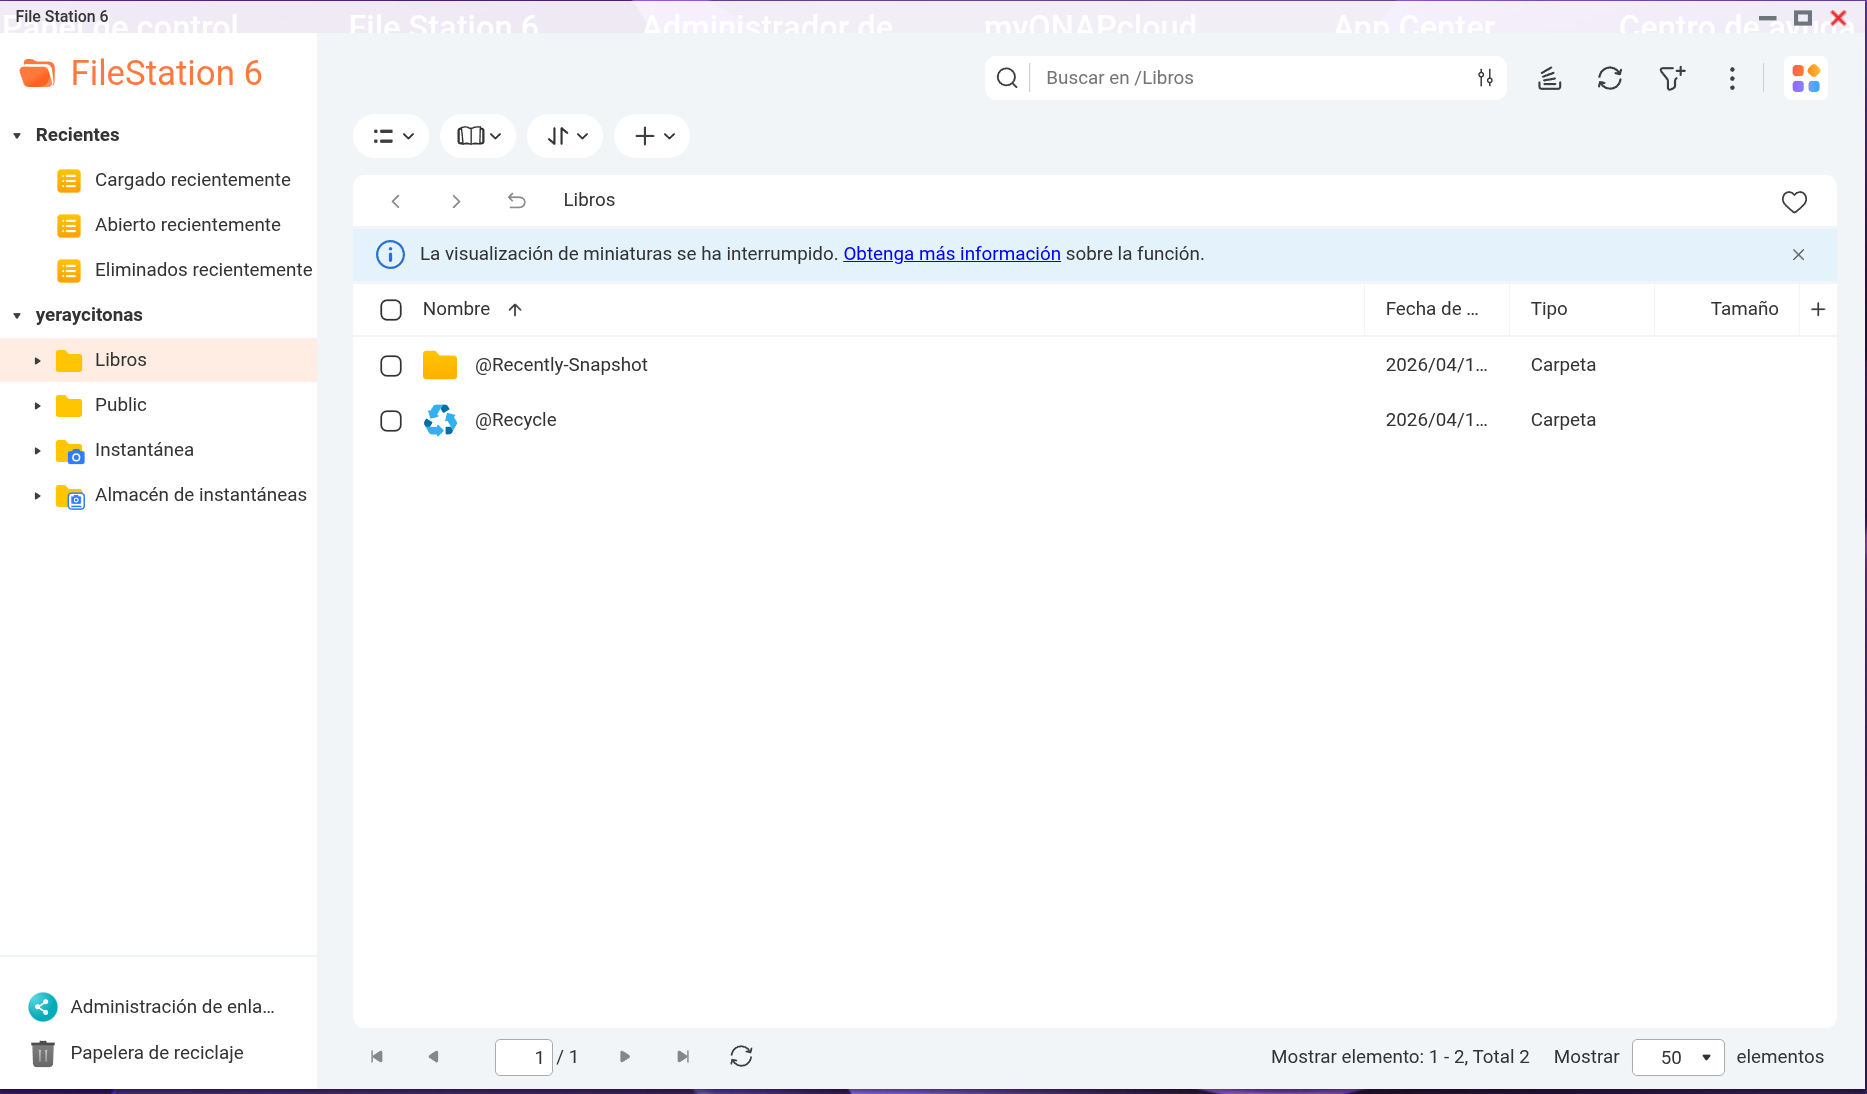Viewport: 1867px width, 1094px height.
Task: Open the create-new plus dropdown
Action: 653,136
